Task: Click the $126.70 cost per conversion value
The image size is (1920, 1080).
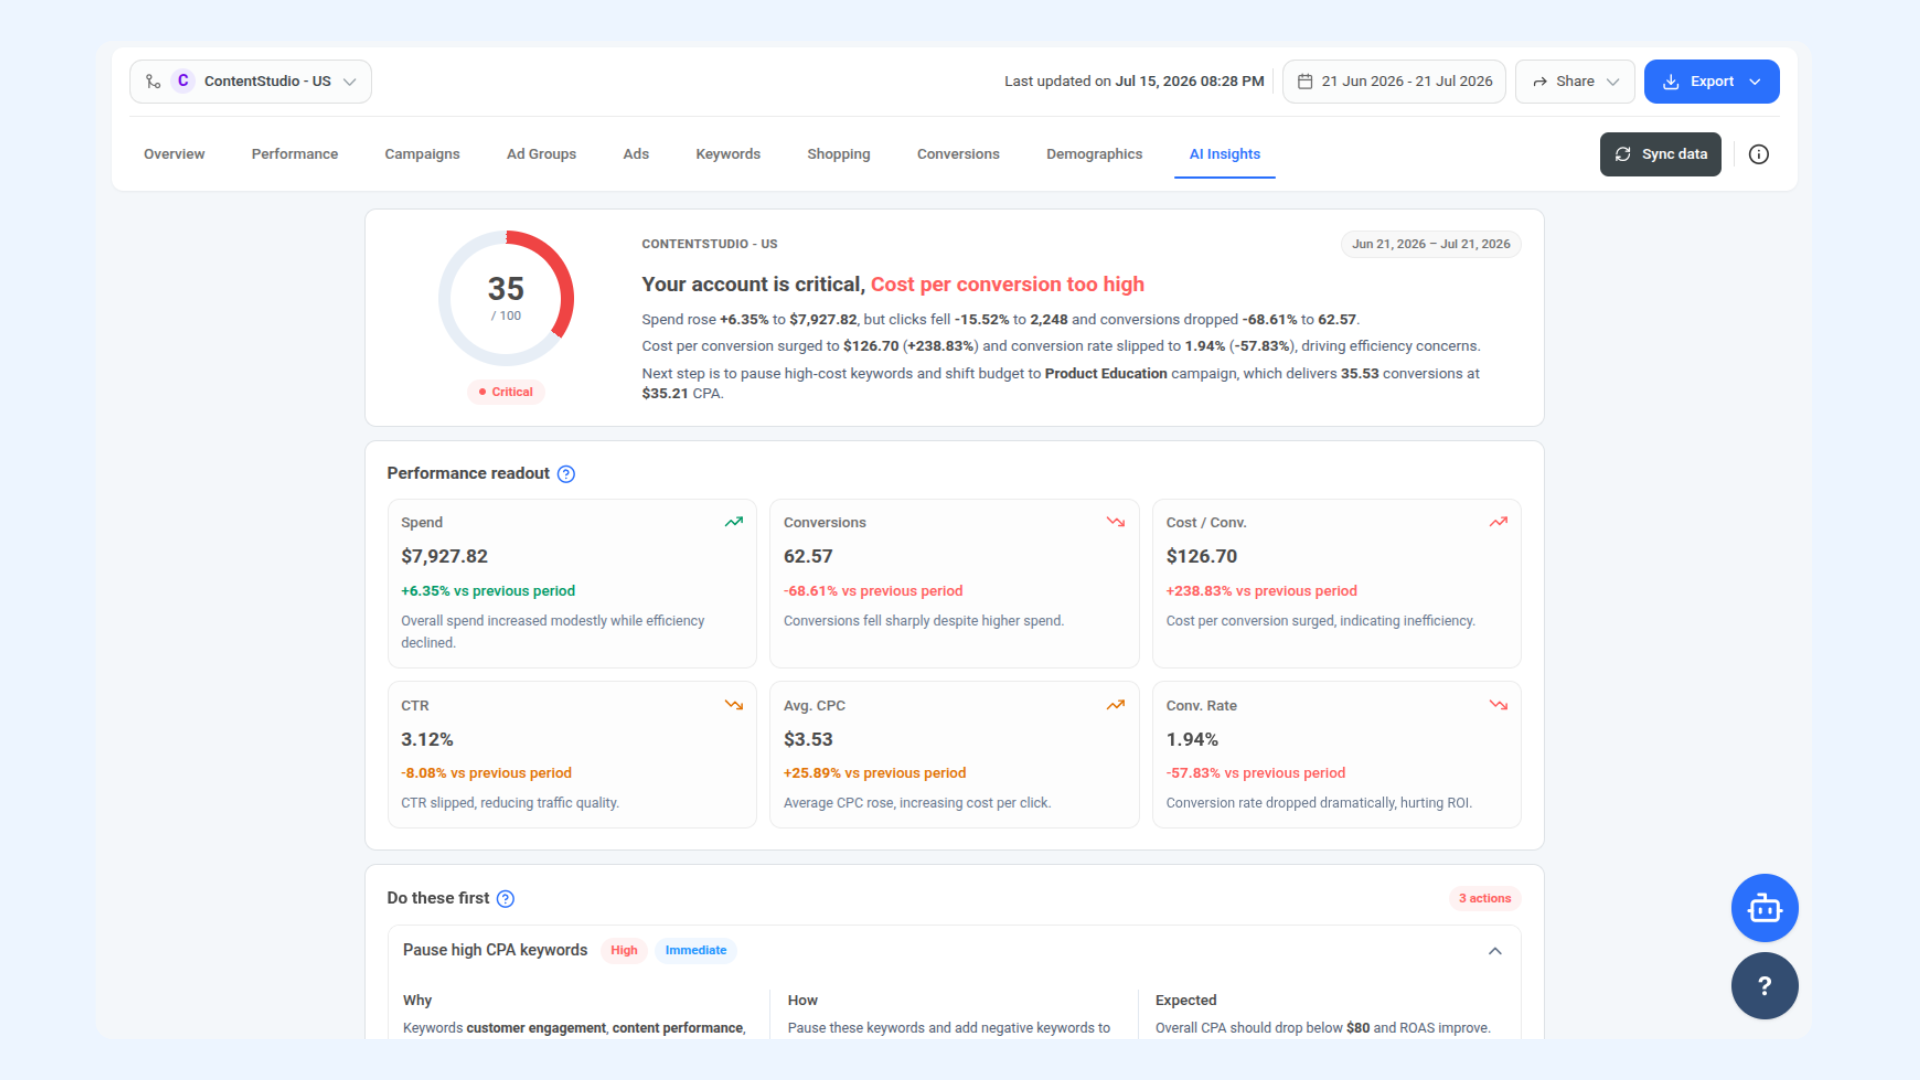Action: pyautogui.click(x=1201, y=556)
